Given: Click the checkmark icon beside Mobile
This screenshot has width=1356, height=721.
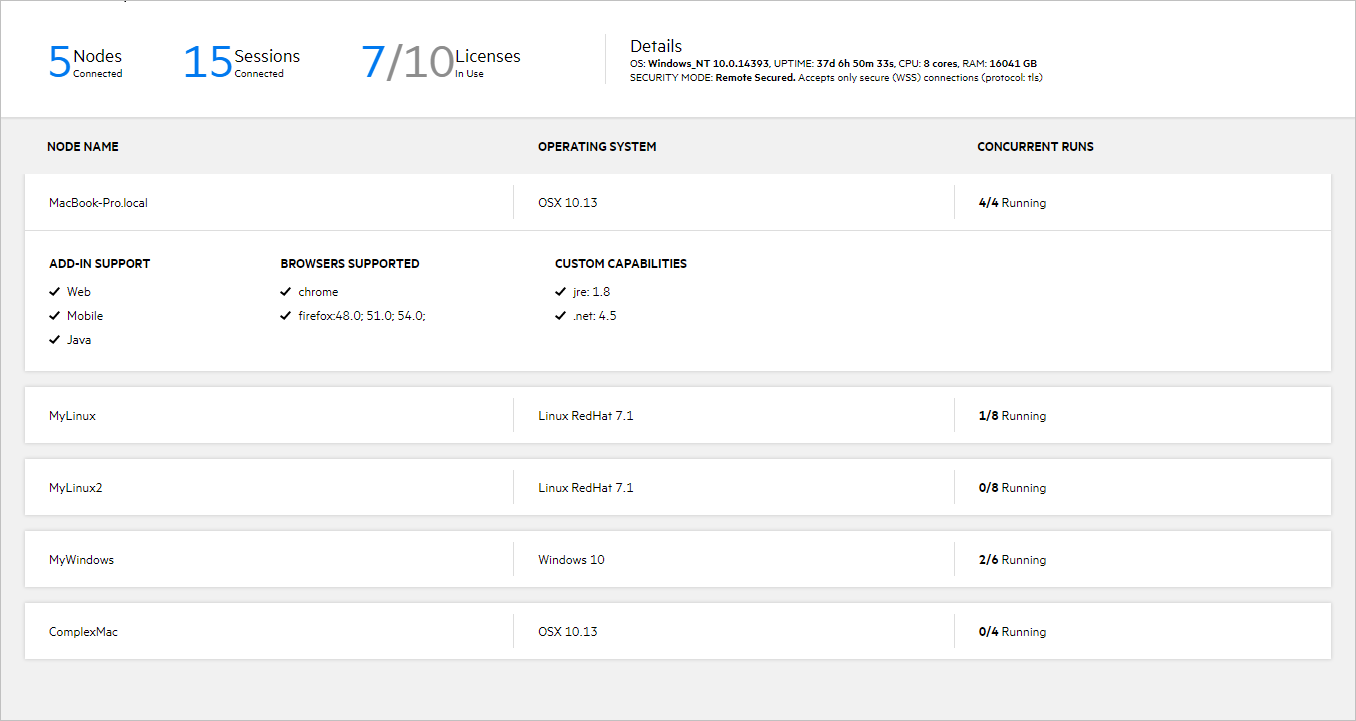Looking at the screenshot, I should pos(54,316).
